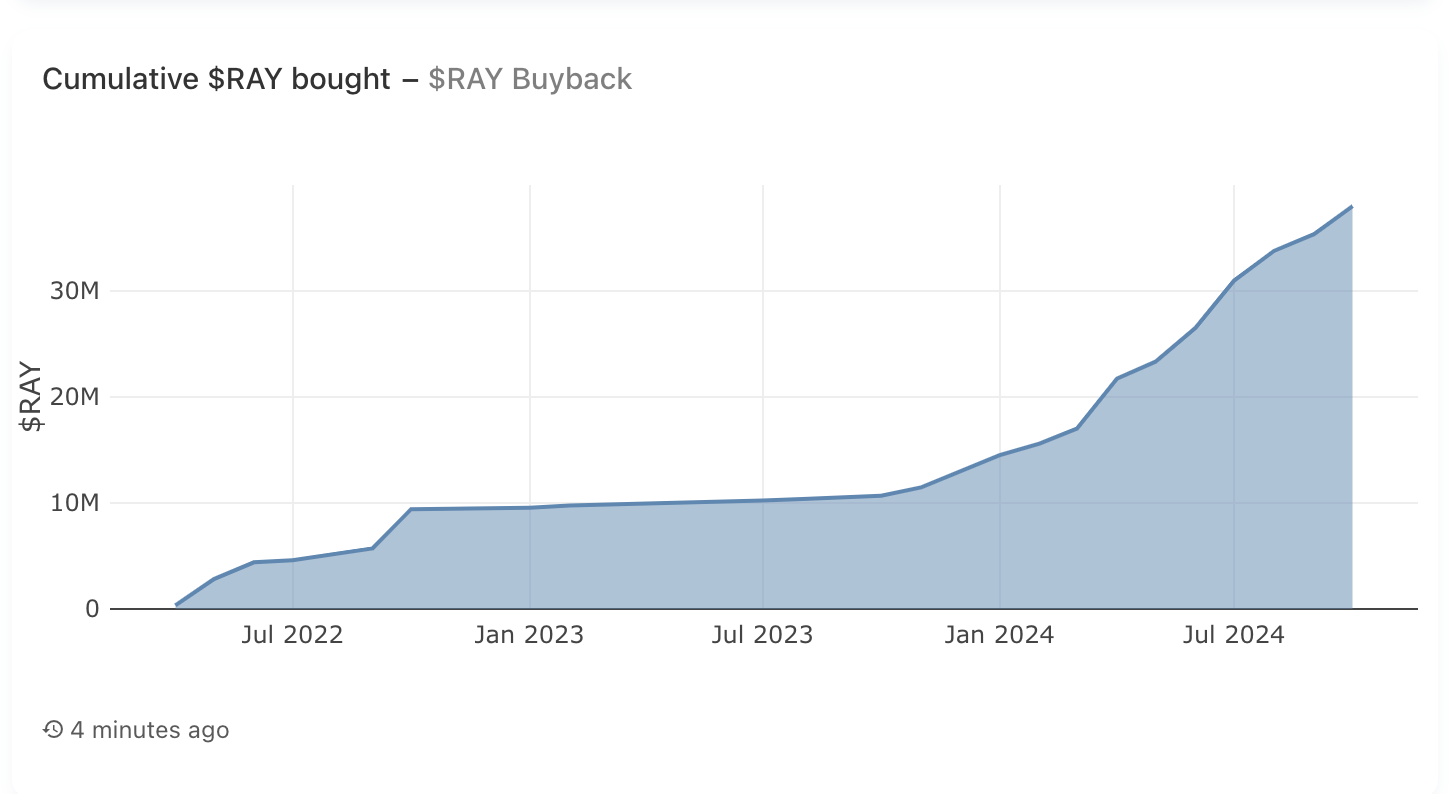Click the flat plateau section mid-2023
The width and height of the screenshot is (1452, 794).
tap(765, 501)
